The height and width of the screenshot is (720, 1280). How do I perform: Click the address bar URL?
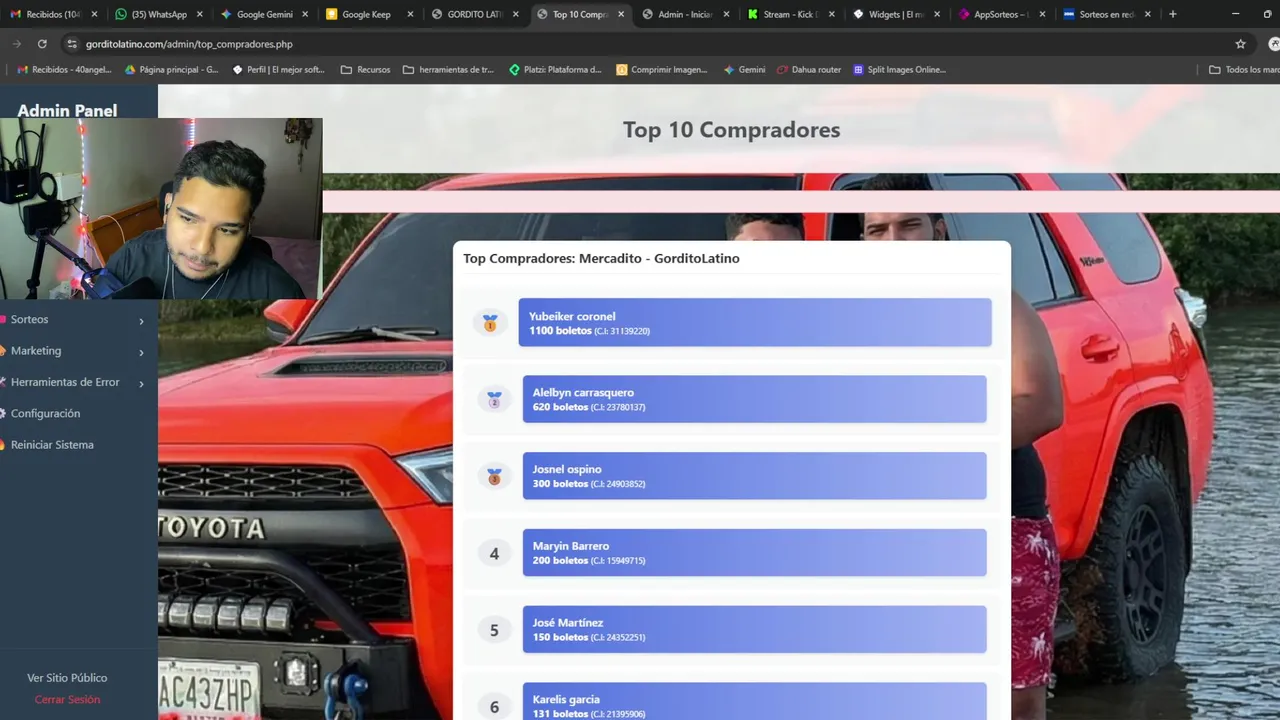pyautogui.click(x=189, y=44)
